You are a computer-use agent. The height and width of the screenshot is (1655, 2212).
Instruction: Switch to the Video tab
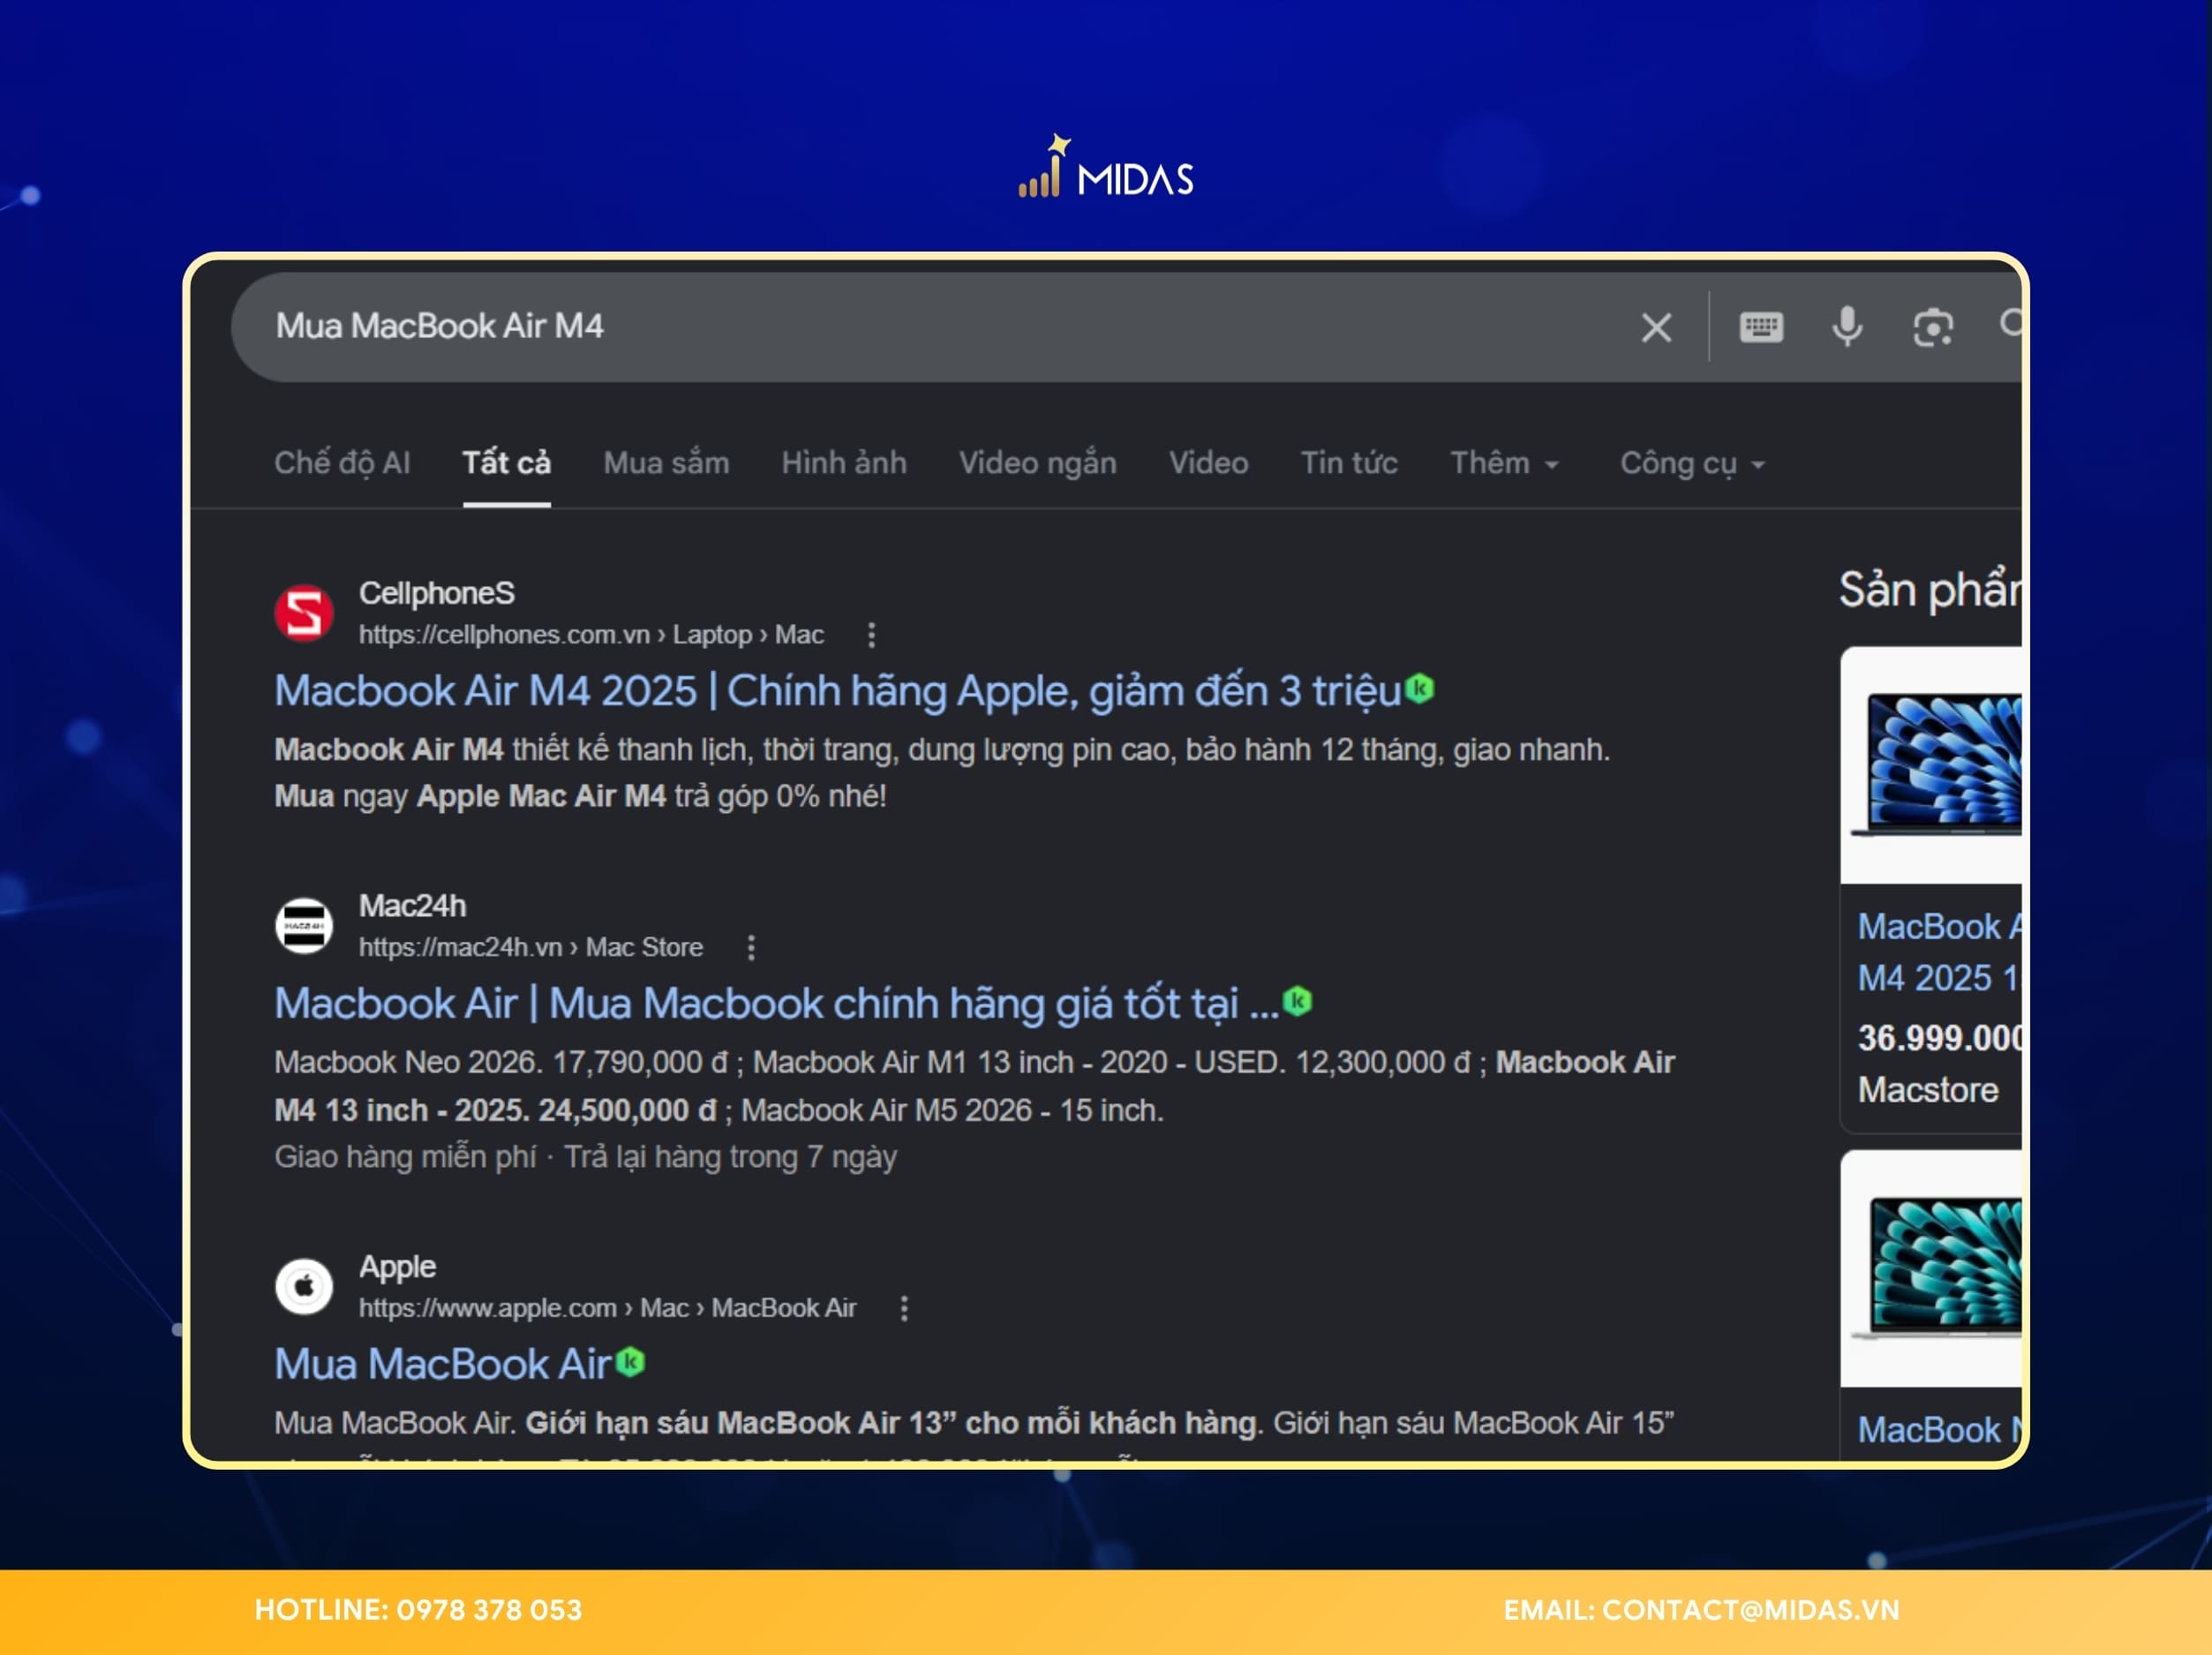coord(1208,463)
